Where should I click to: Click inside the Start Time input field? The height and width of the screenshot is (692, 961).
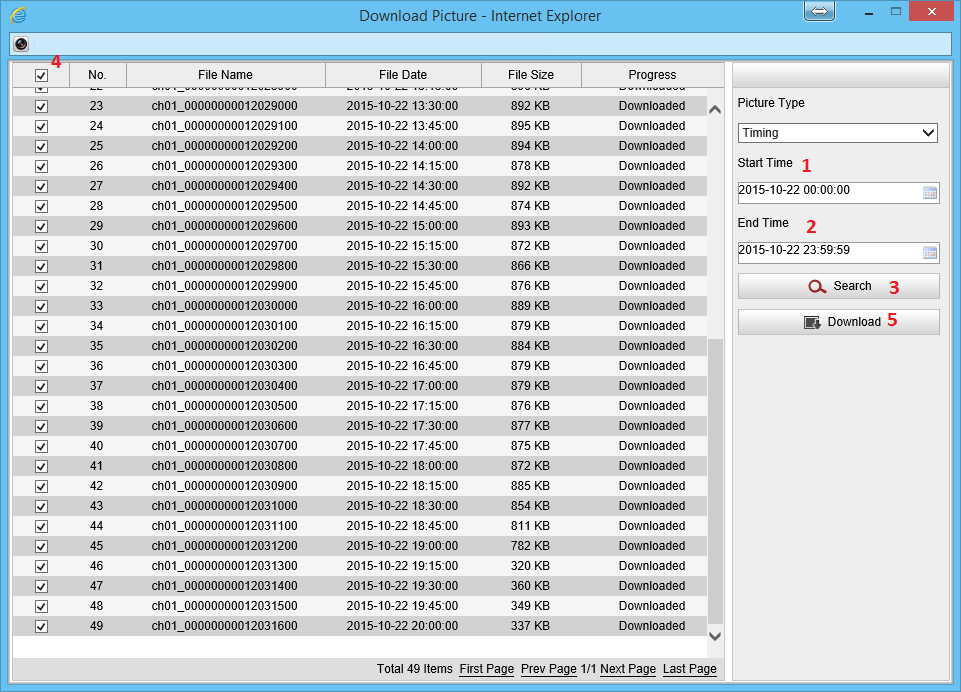pyautogui.click(x=825, y=193)
